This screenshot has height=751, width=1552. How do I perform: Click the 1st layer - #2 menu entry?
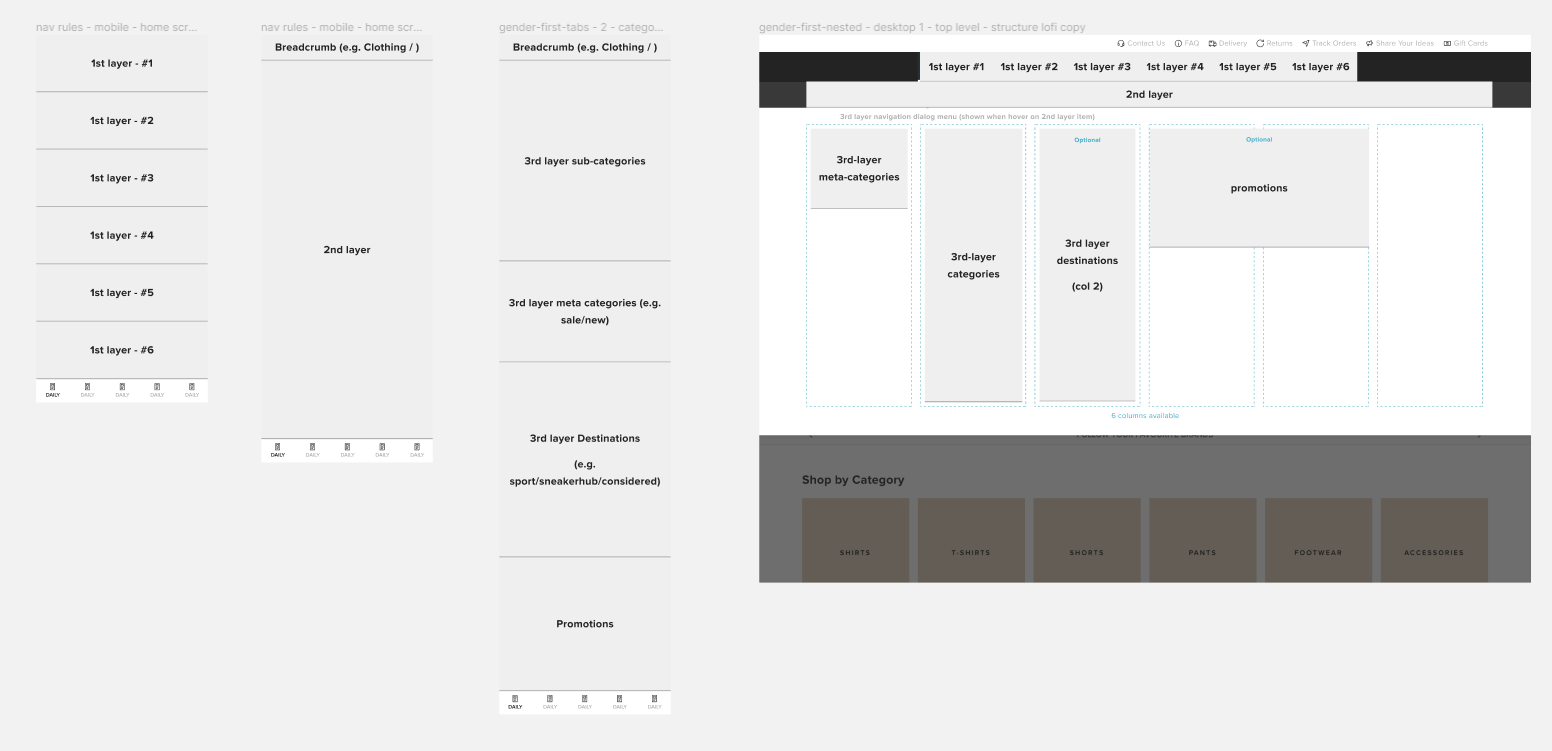pyautogui.click(x=120, y=120)
